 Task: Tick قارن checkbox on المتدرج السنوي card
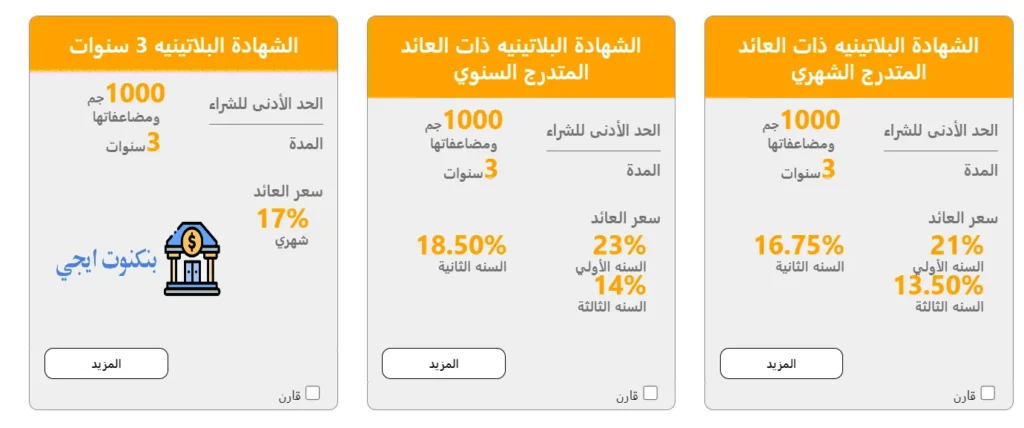(x=650, y=393)
